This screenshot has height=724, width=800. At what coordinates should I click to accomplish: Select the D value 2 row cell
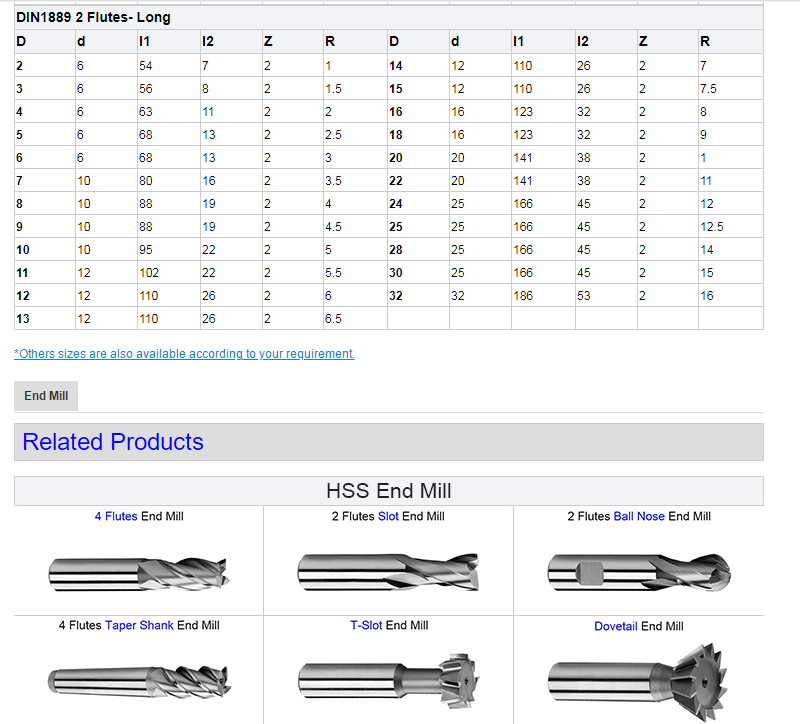point(45,65)
